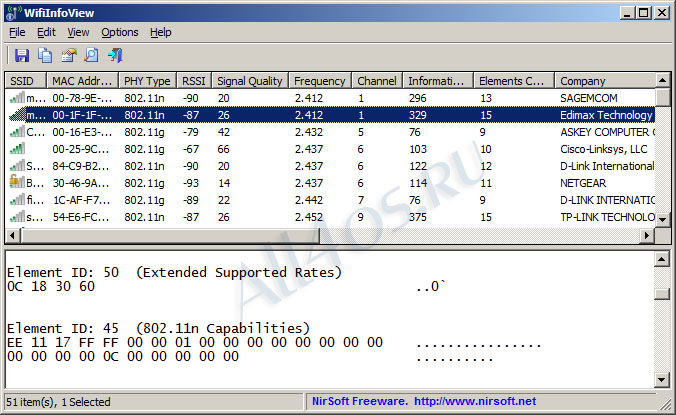
Task: Click the horizontal scrollbar right arrow
Action: pyautogui.click(x=647, y=236)
